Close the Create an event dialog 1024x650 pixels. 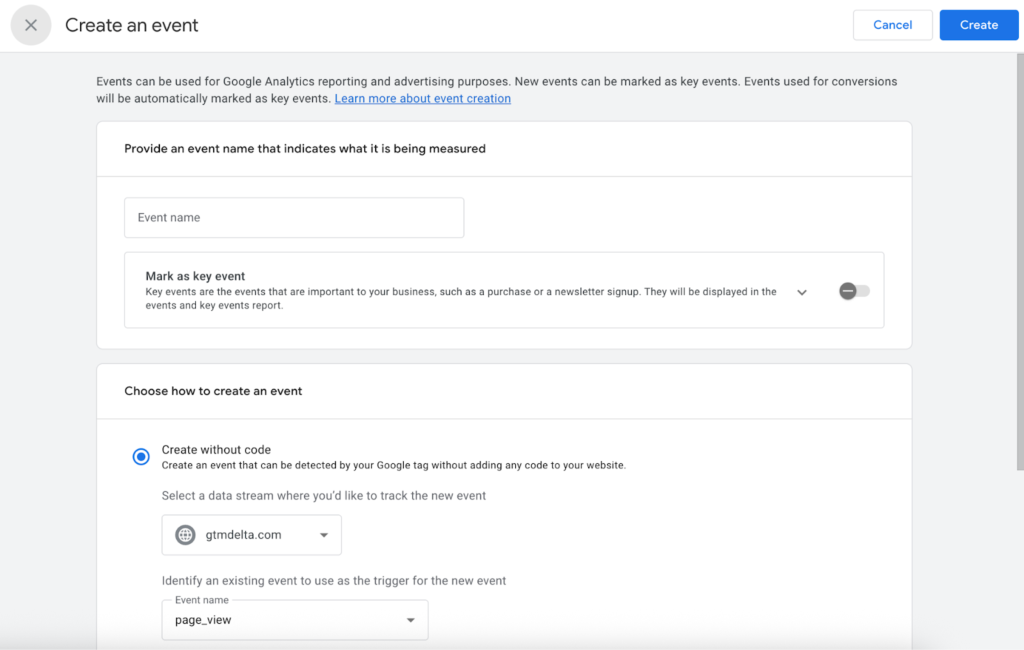pos(31,26)
